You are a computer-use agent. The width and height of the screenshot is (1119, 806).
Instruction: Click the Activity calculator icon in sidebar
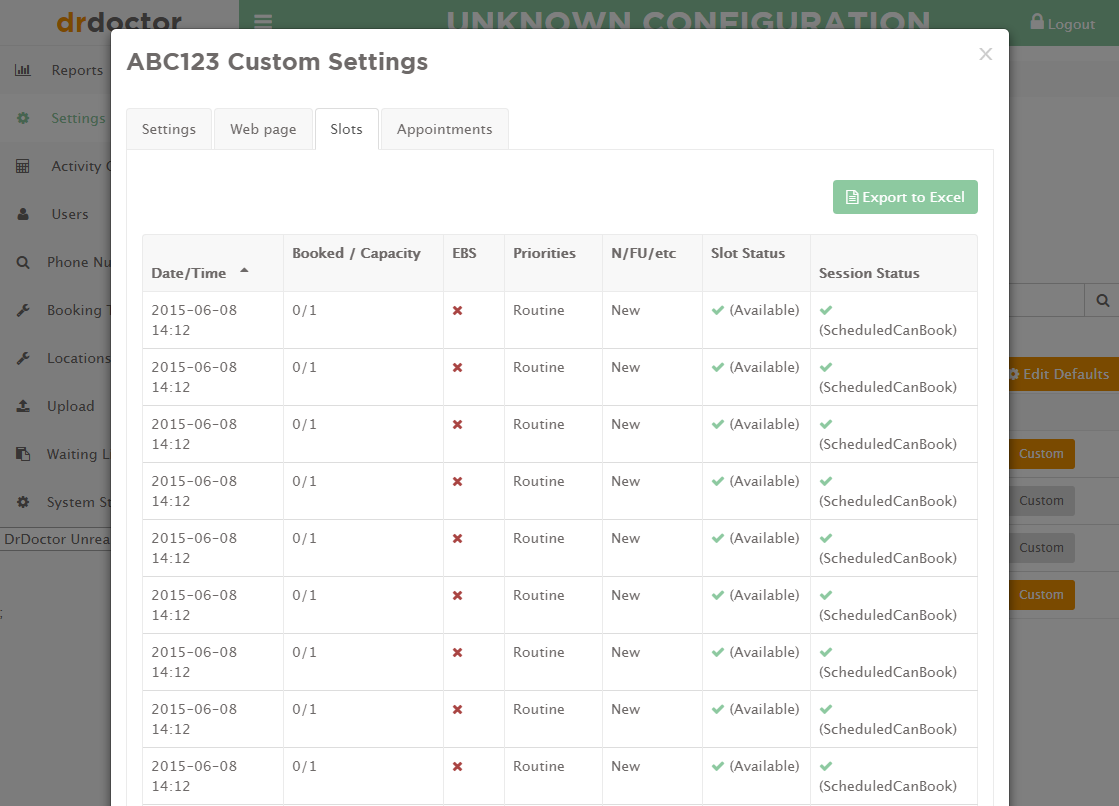23,166
